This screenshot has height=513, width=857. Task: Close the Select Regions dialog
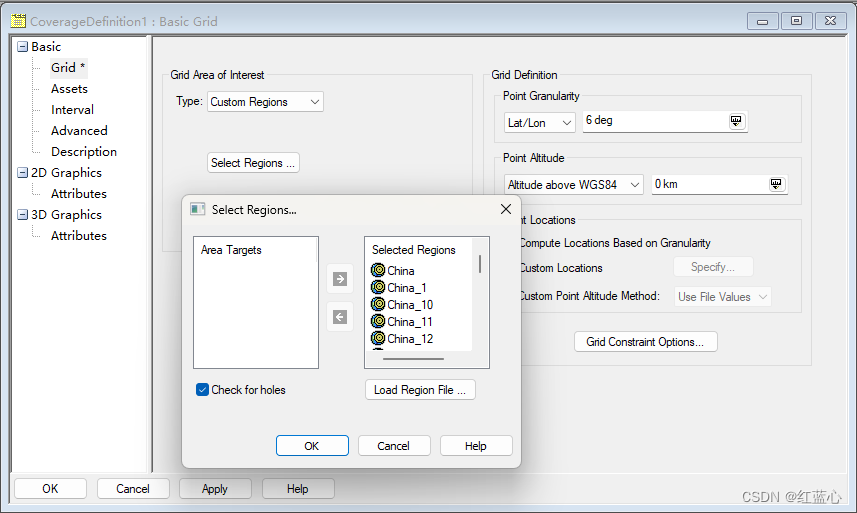click(x=506, y=209)
